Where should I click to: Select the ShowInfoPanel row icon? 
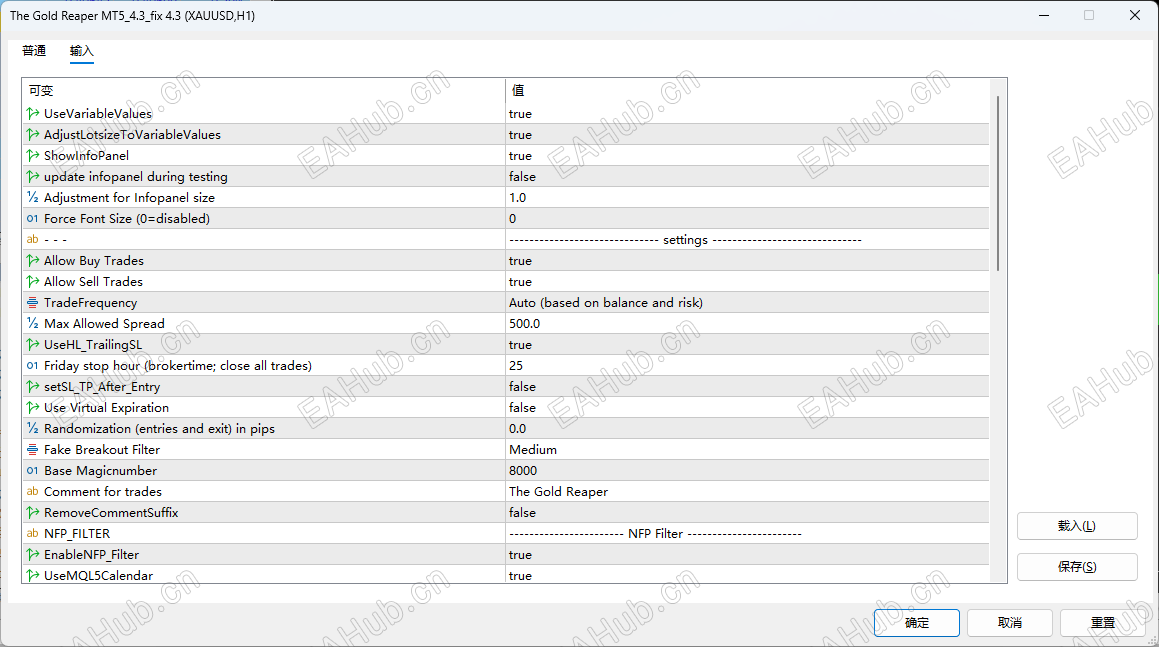33,155
